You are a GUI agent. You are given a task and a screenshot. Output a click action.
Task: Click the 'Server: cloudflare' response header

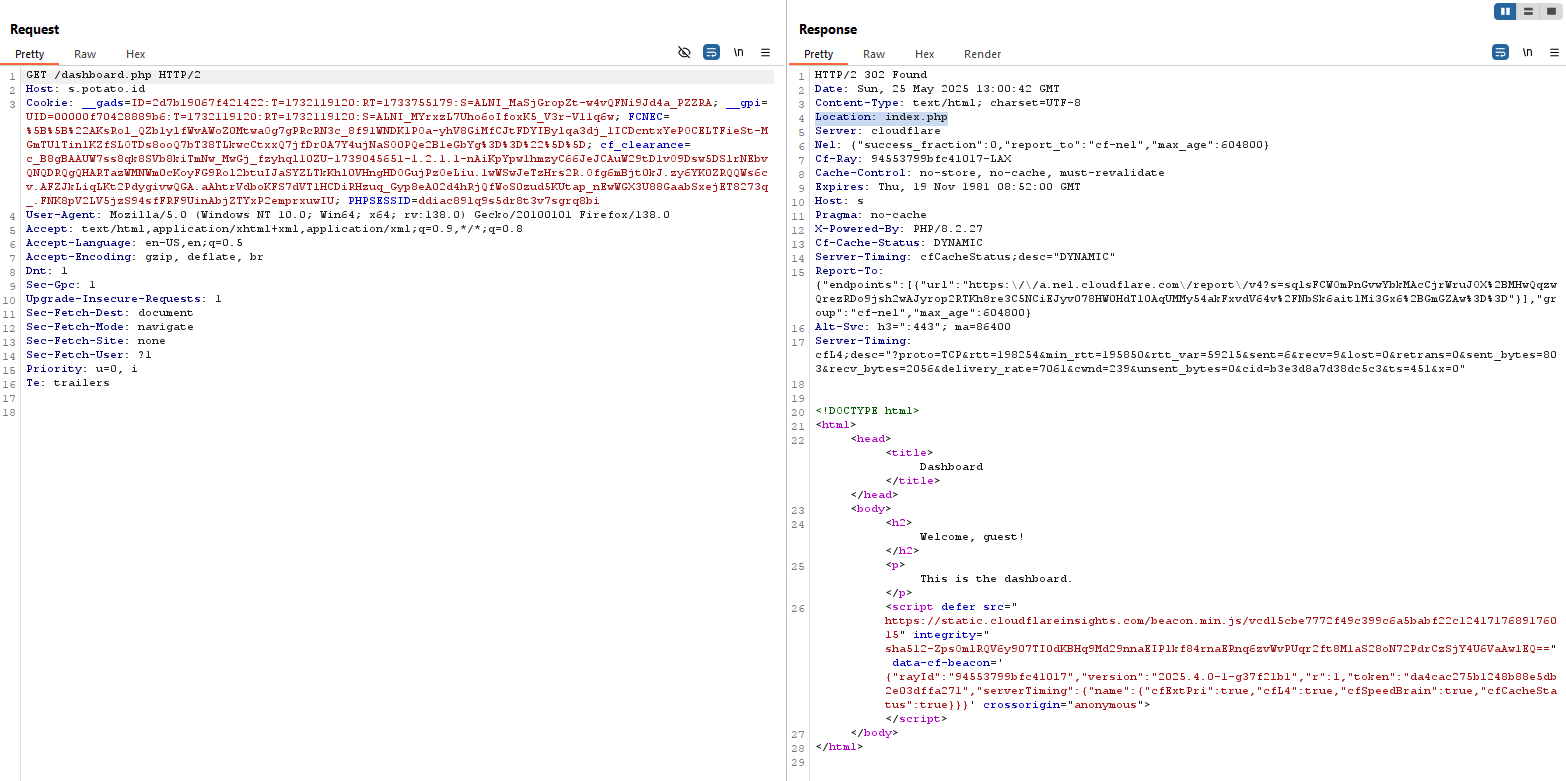(878, 131)
